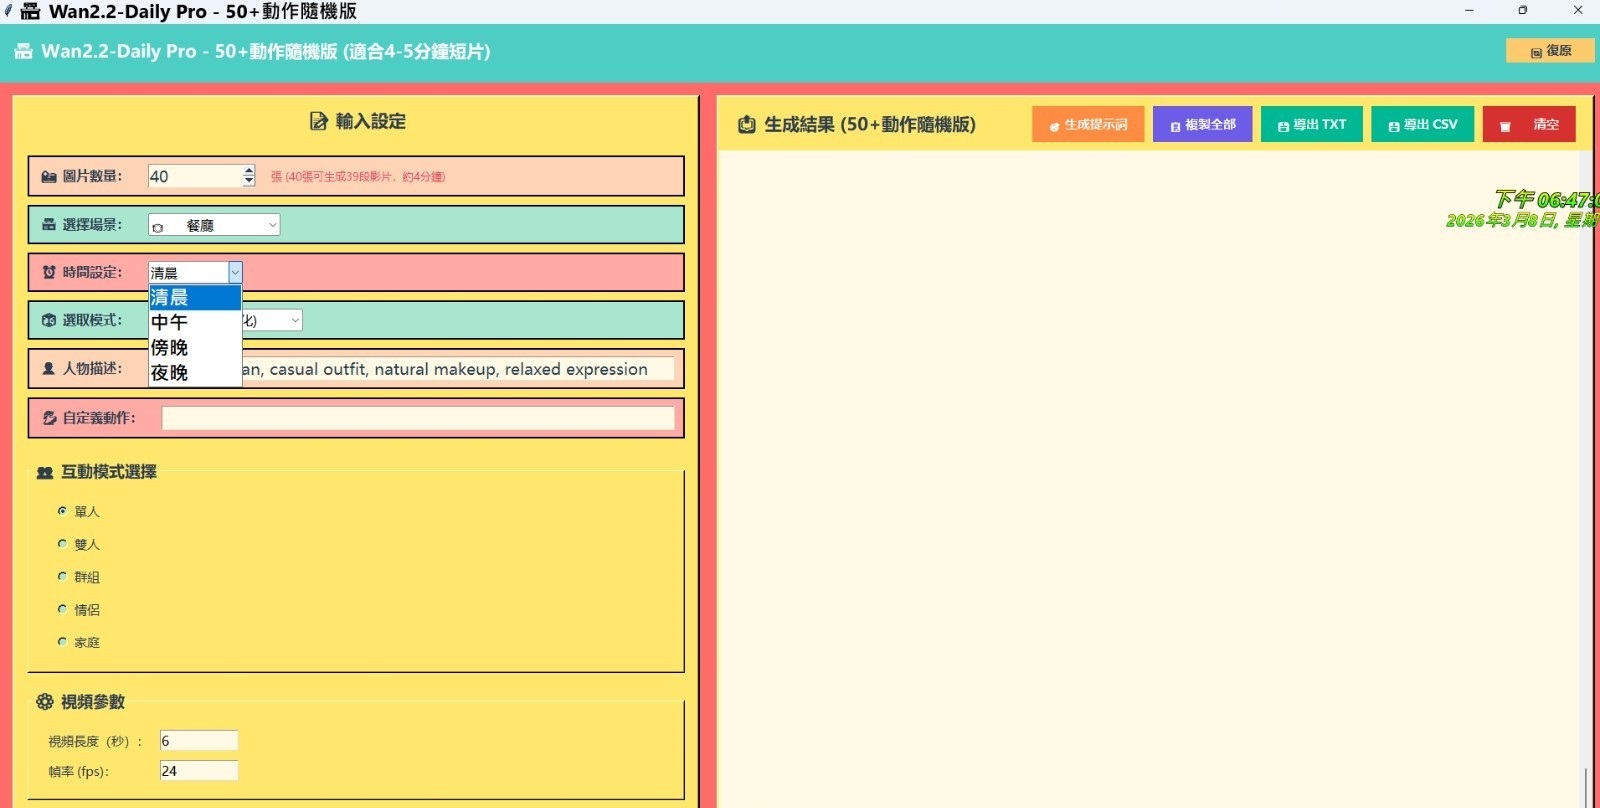Viewport: 1600px width, 808px height.
Task: Click the gear icon beside 視頻參數
Action: [x=45, y=702]
